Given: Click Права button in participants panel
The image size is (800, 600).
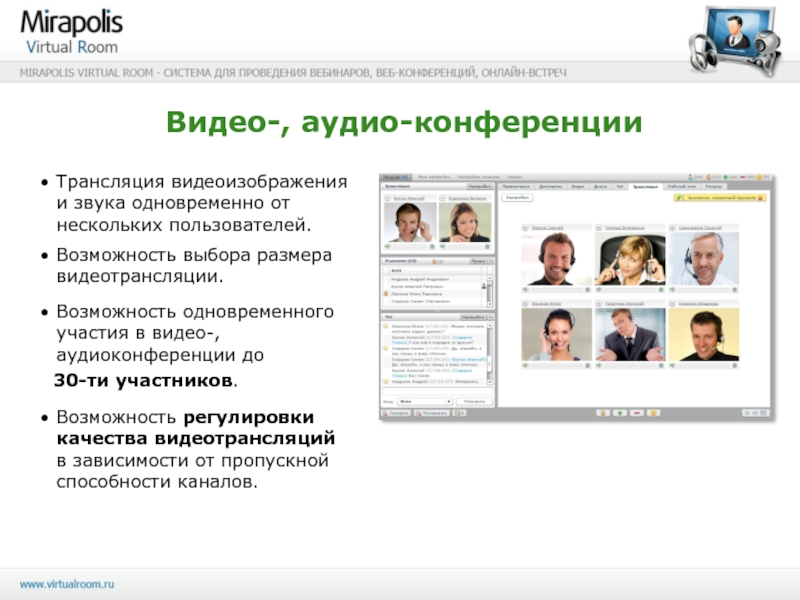Looking at the screenshot, I should coord(479,261).
